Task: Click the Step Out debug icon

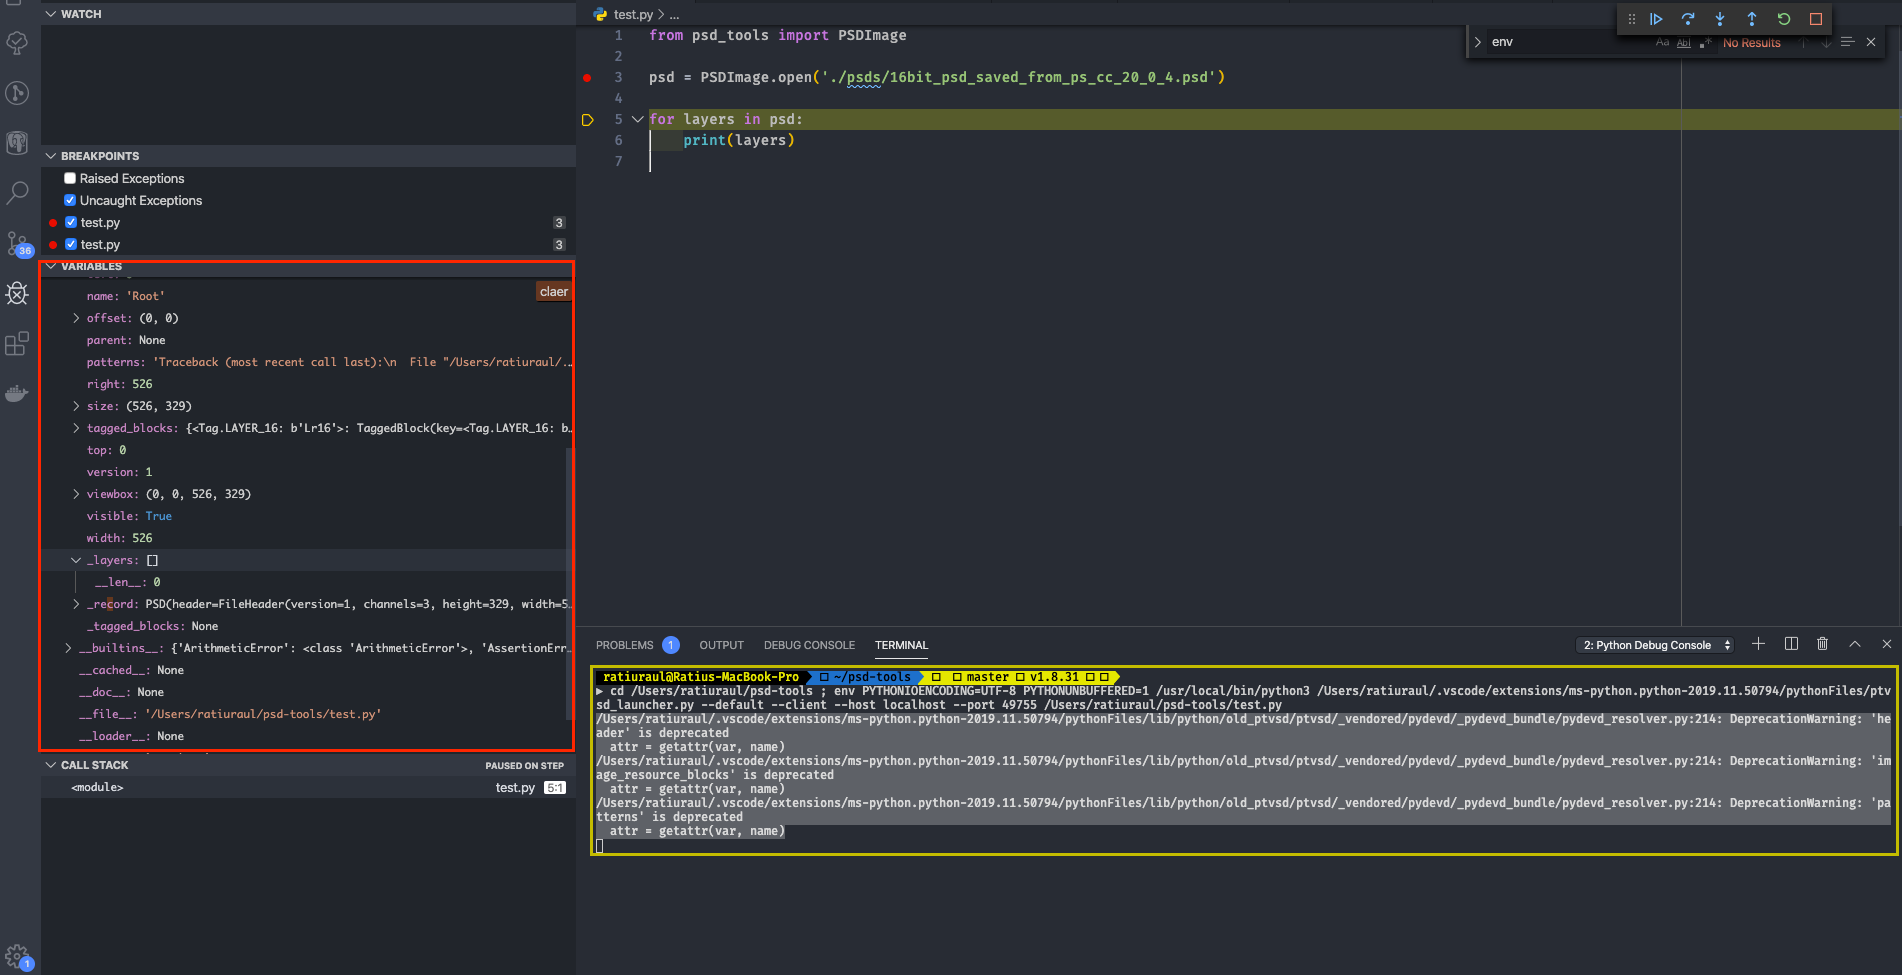Action: [x=1752, y=19]
